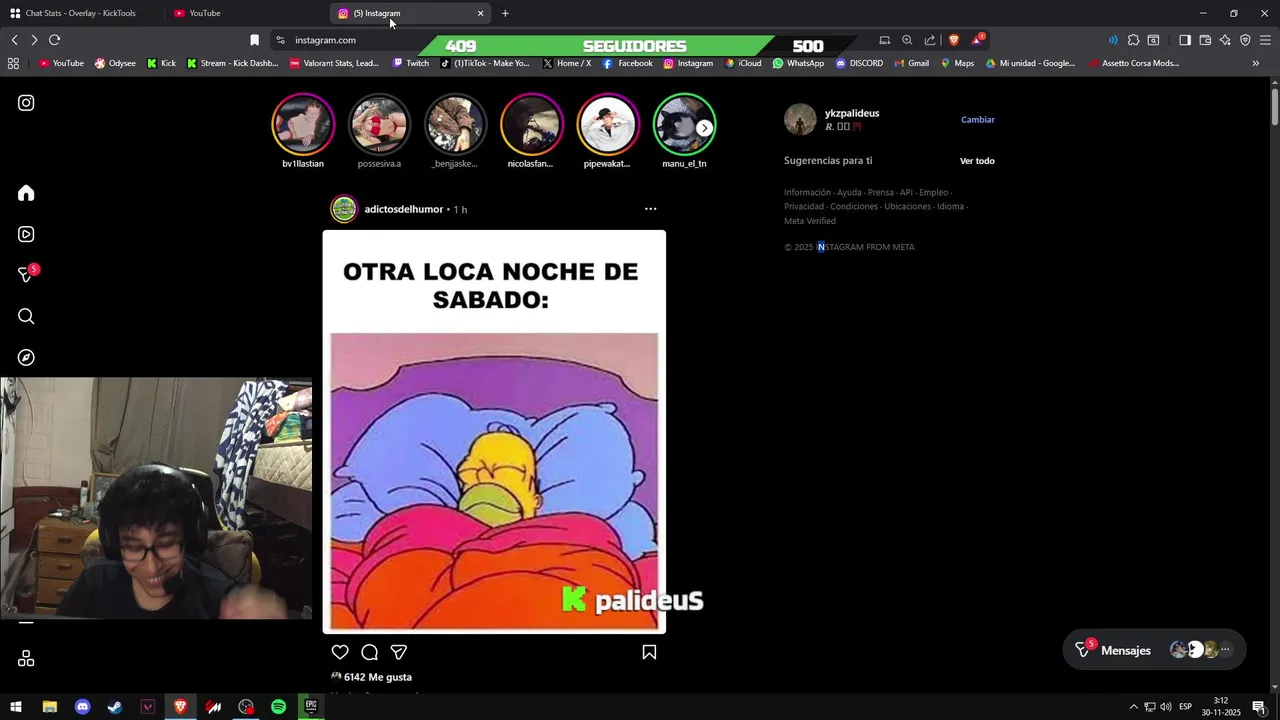Switch to Chat Stats KickTools tab
The height and width of the screenshot is (720, 1280).
point(80,13)
